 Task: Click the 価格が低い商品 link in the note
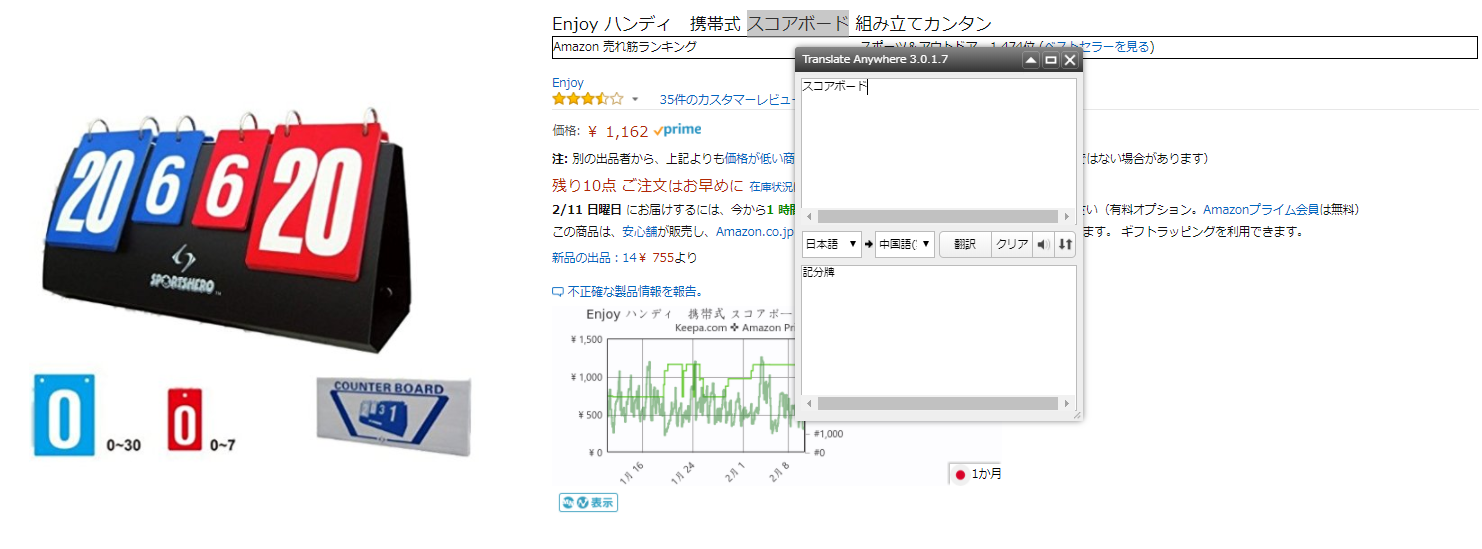tap(760, 159)
